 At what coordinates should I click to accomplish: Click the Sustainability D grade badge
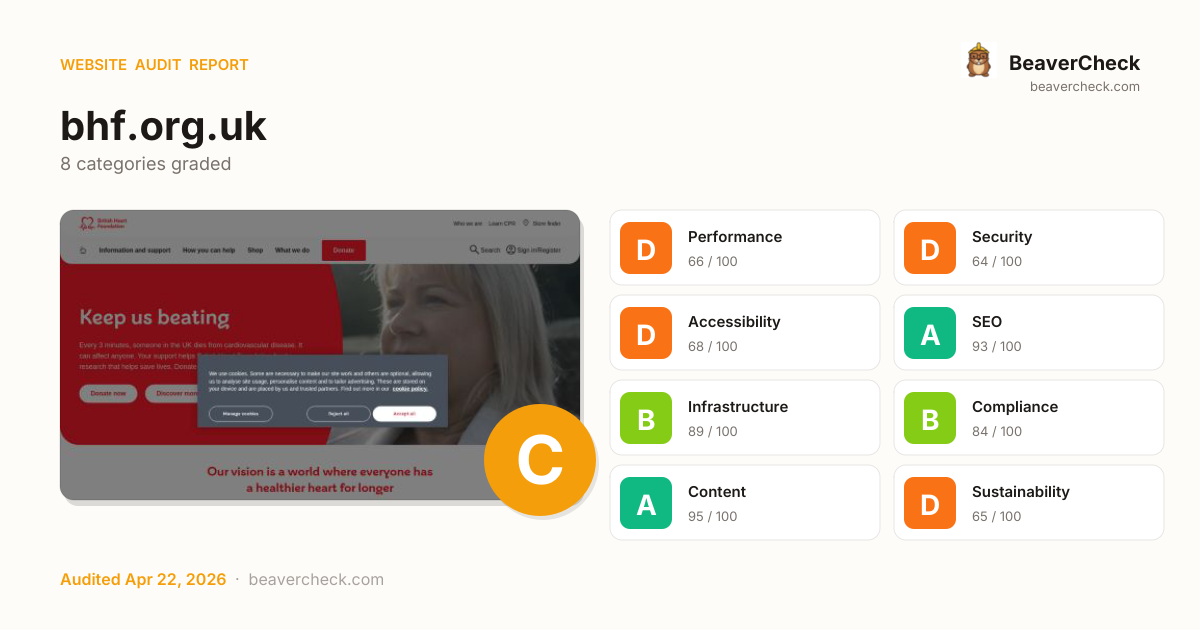tap(930, 503)
